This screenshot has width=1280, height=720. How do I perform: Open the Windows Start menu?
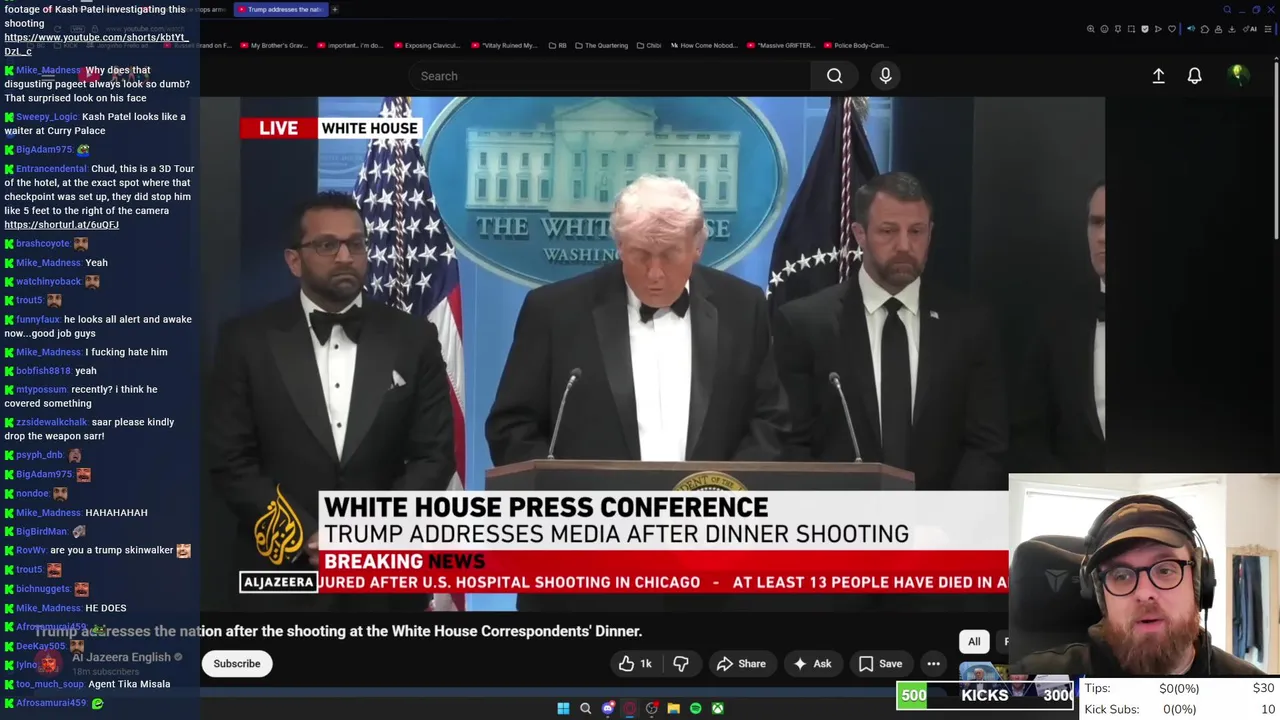coord(563,708)
